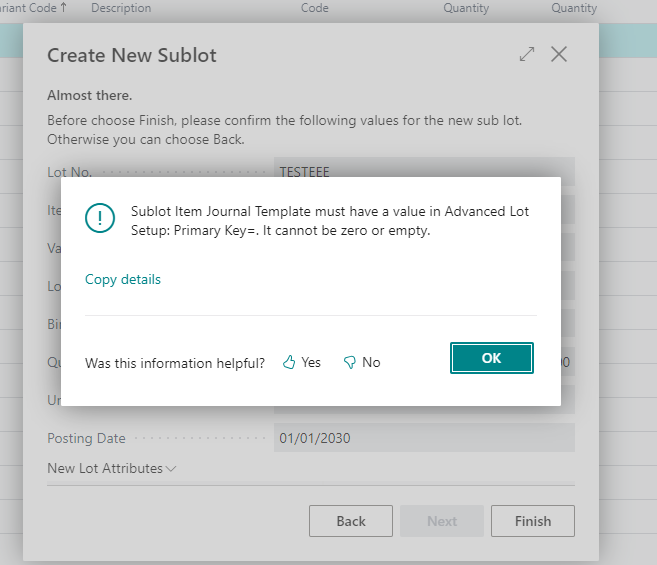Go Back in the sublot wizard
The height and width of the screenshot is (565, 657).
point(350,521)
